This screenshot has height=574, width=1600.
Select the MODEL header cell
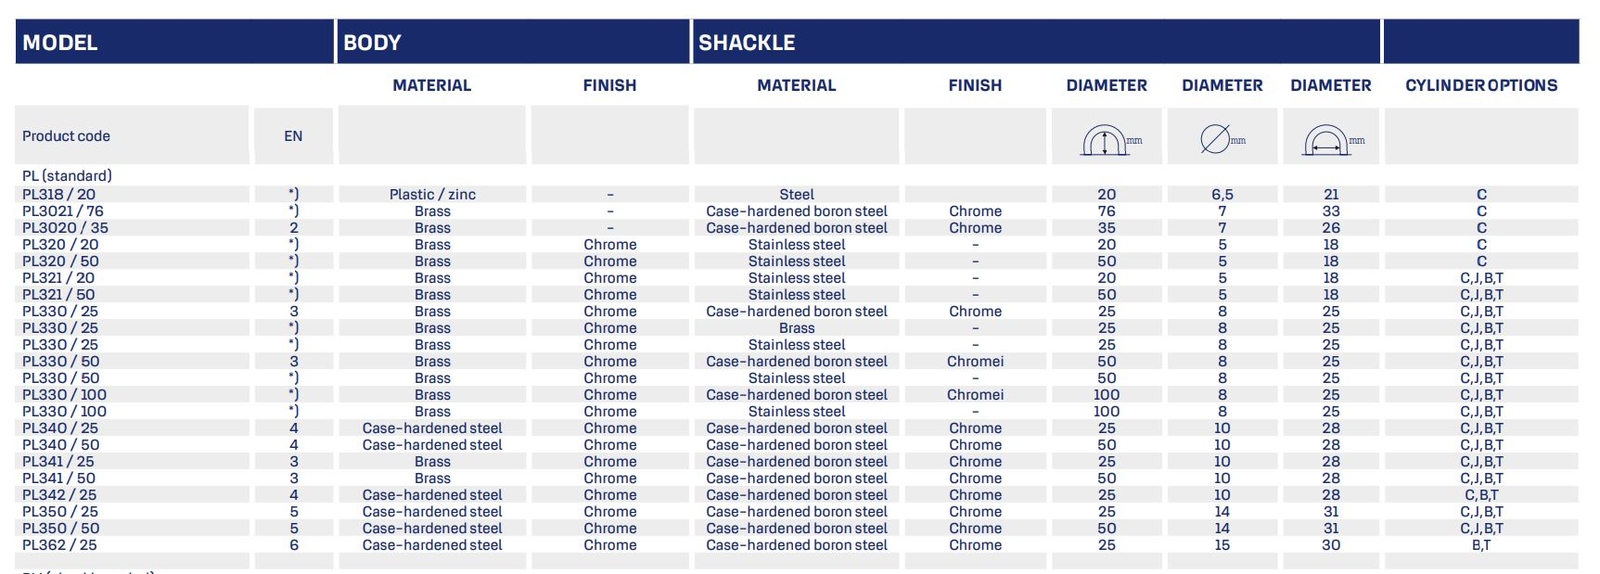pyautogui.click(x=174, y=42)
